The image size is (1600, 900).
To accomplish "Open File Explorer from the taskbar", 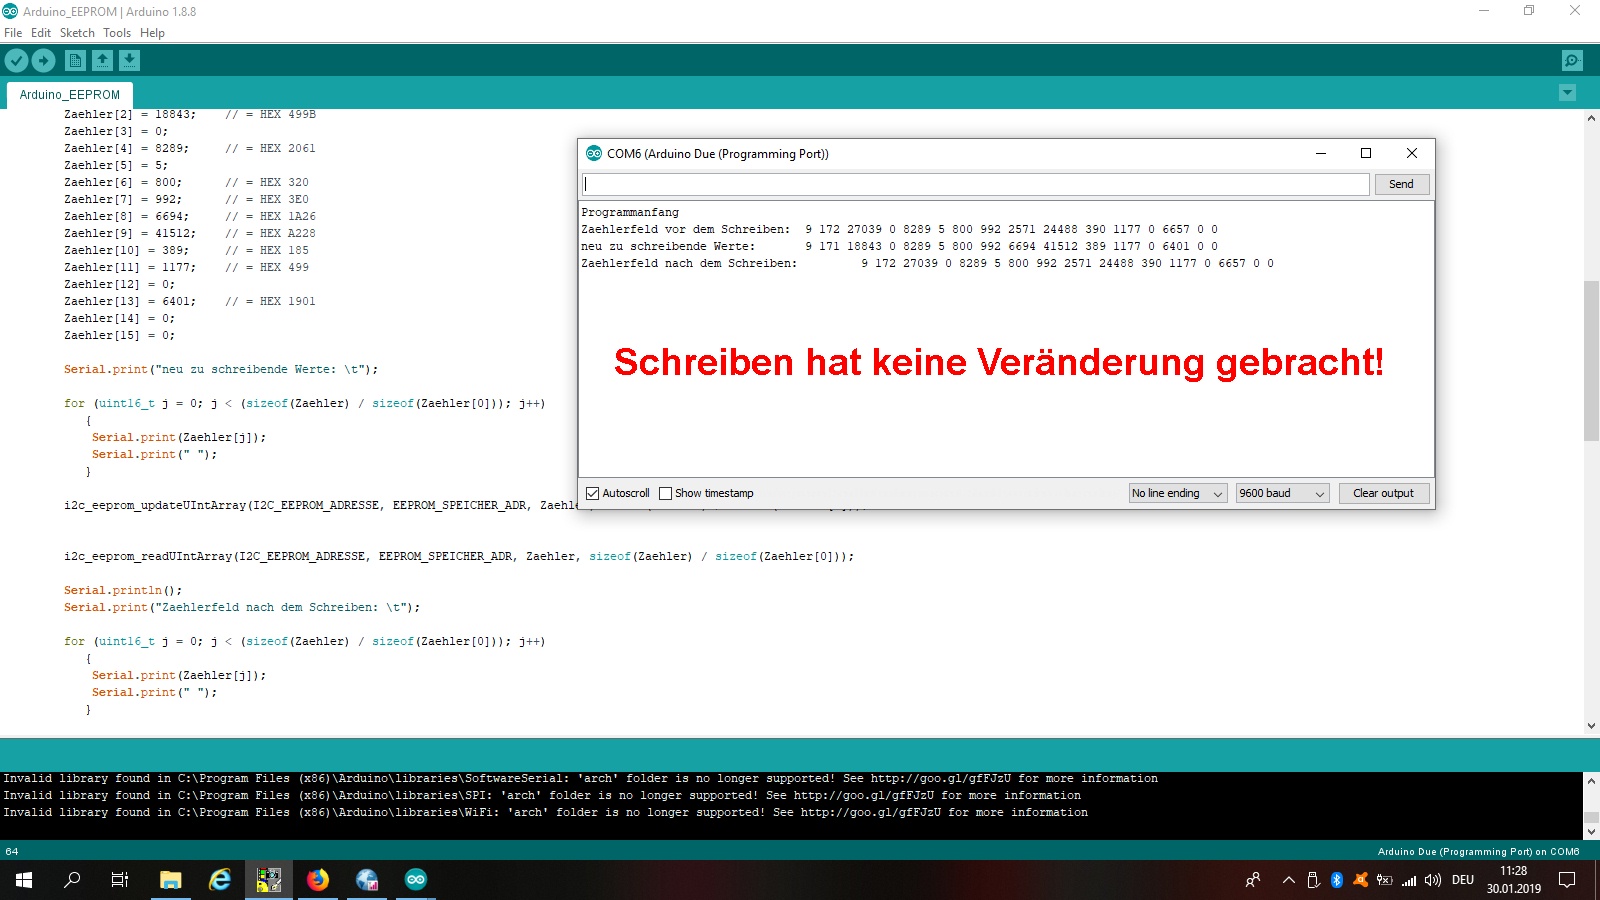I will (171, 880).
